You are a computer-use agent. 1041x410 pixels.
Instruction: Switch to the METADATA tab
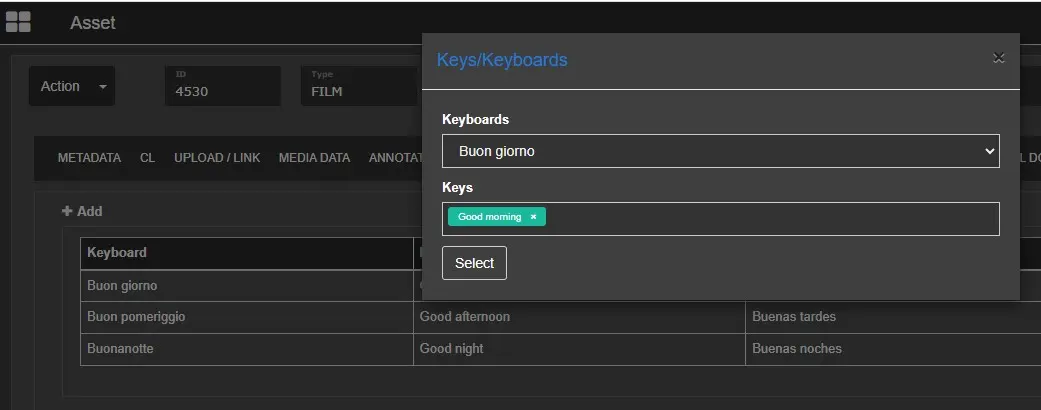(x=89, y=158)
